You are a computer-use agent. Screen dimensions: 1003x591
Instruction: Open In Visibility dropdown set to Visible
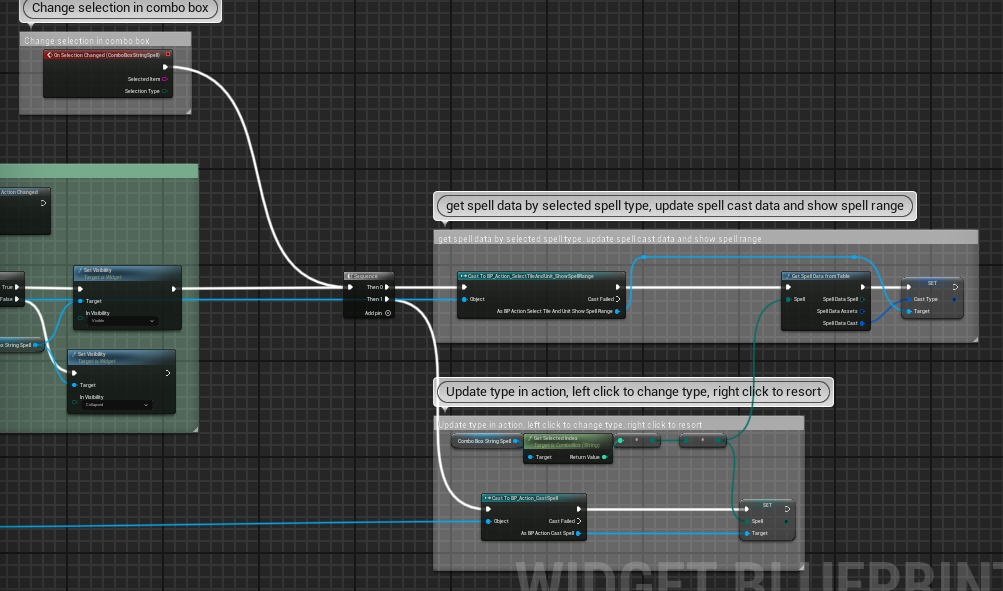click(x=122, y=321)
